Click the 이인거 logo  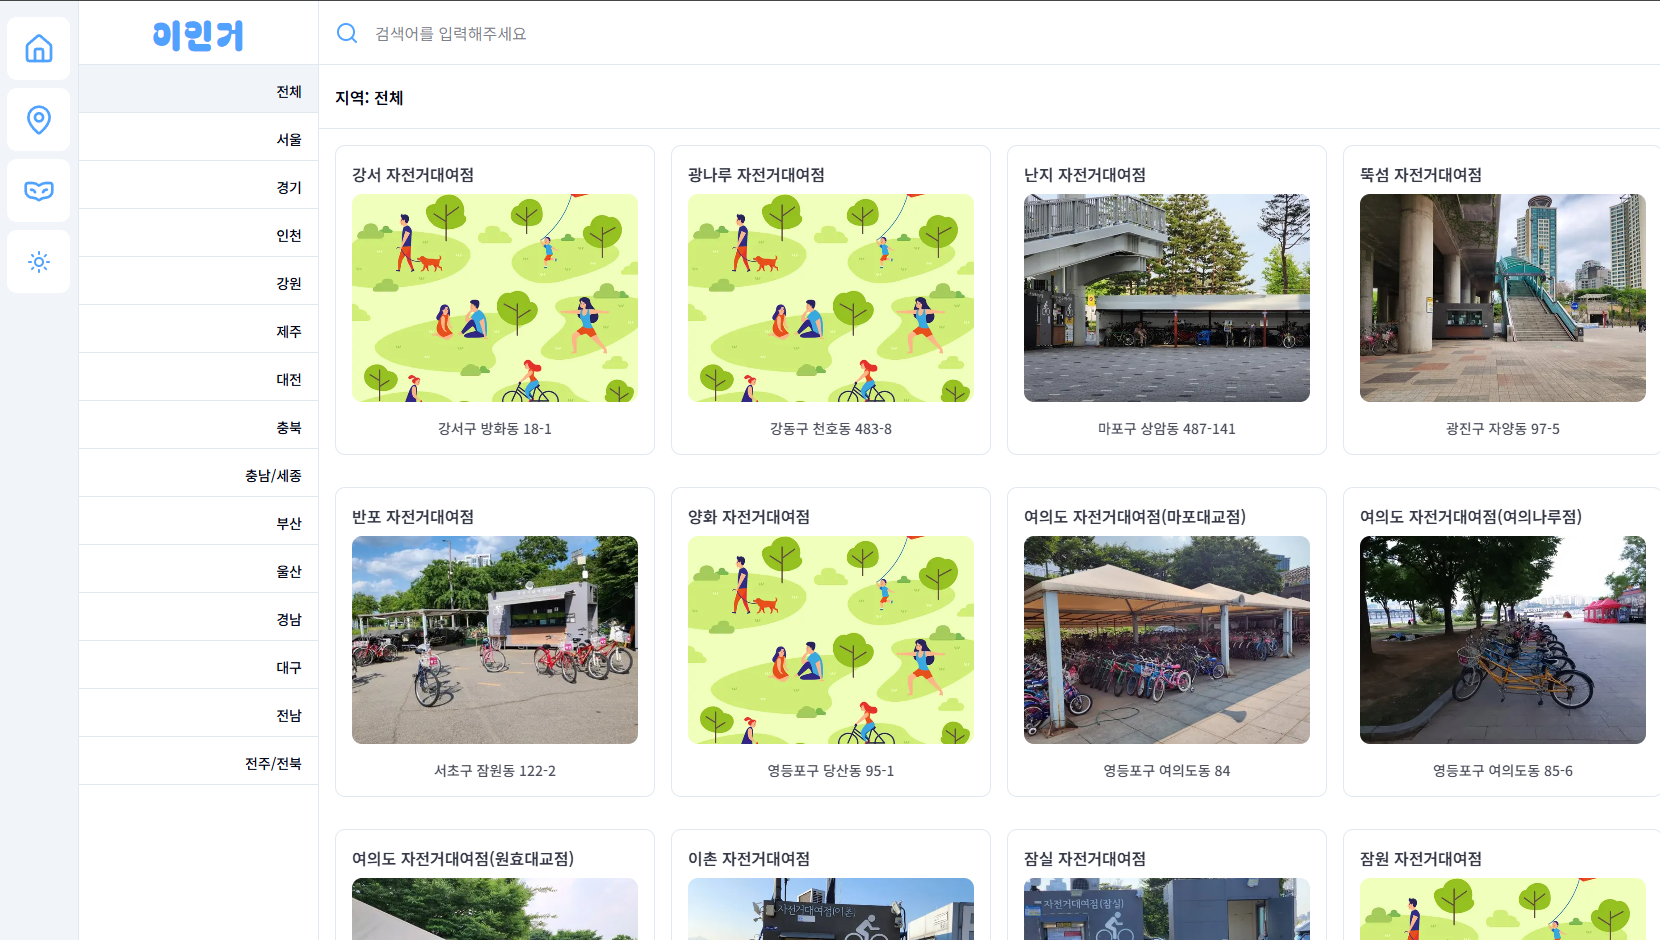[x=198, y=35]
